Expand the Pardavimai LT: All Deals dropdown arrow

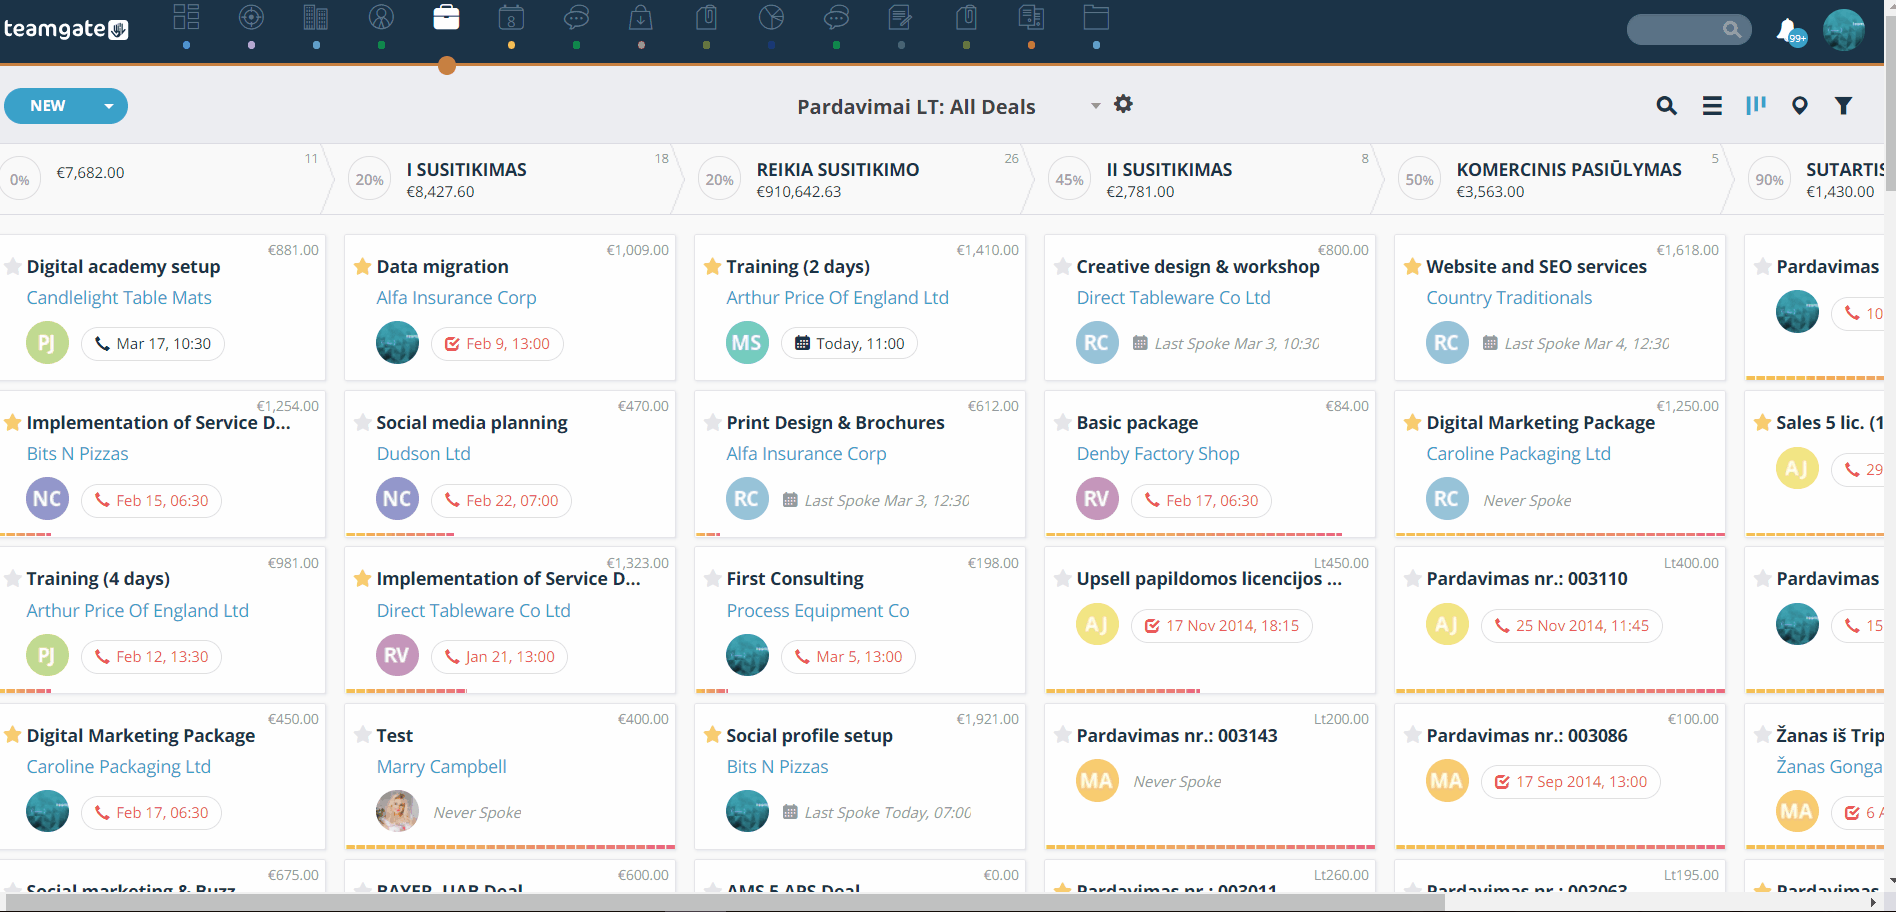1095,106
